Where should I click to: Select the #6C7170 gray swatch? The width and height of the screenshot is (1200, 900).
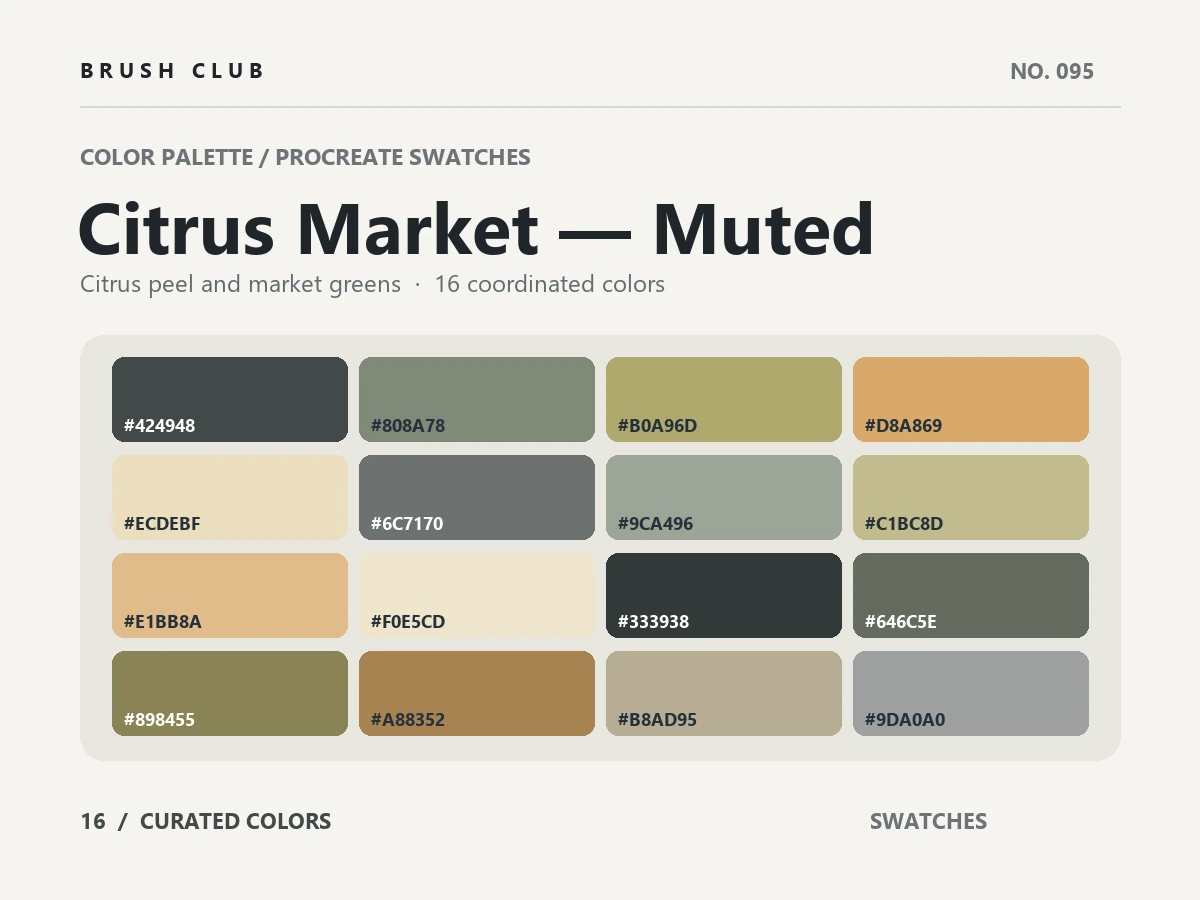pos(477,497)
